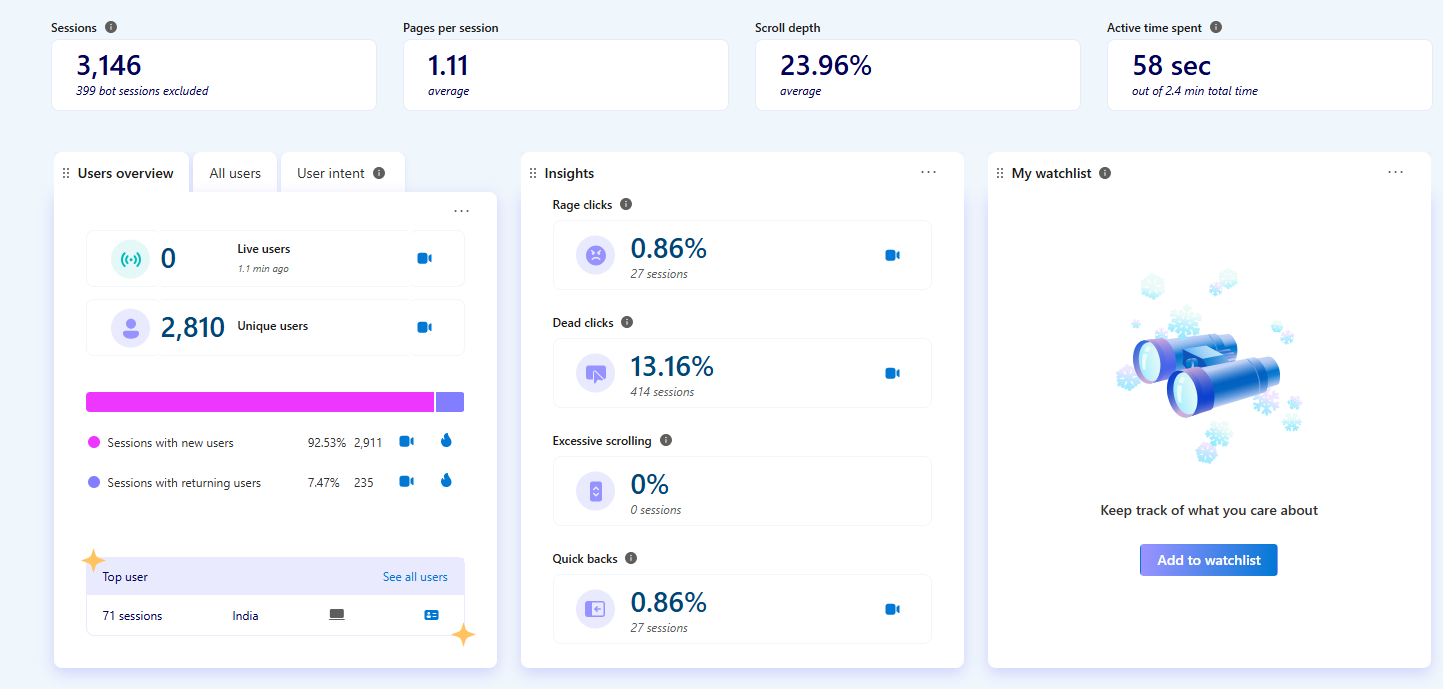Open Quick backs session recordings
The height and width of the screenshot is (689, 1443).
pyautogui.click(x=892, y=609)
